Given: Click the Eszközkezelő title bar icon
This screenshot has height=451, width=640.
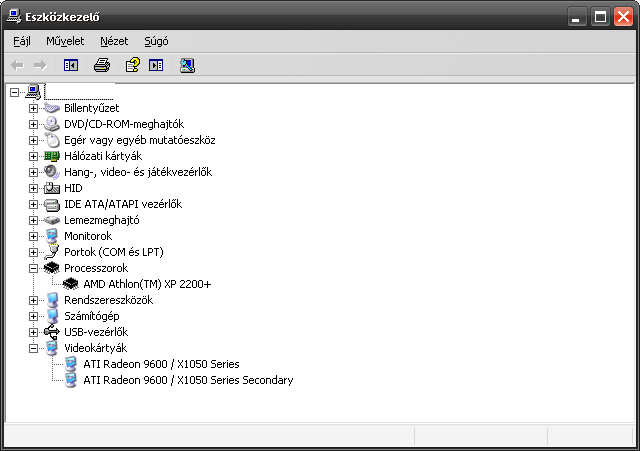Looking at the screenshot, I should coord(14,17).
